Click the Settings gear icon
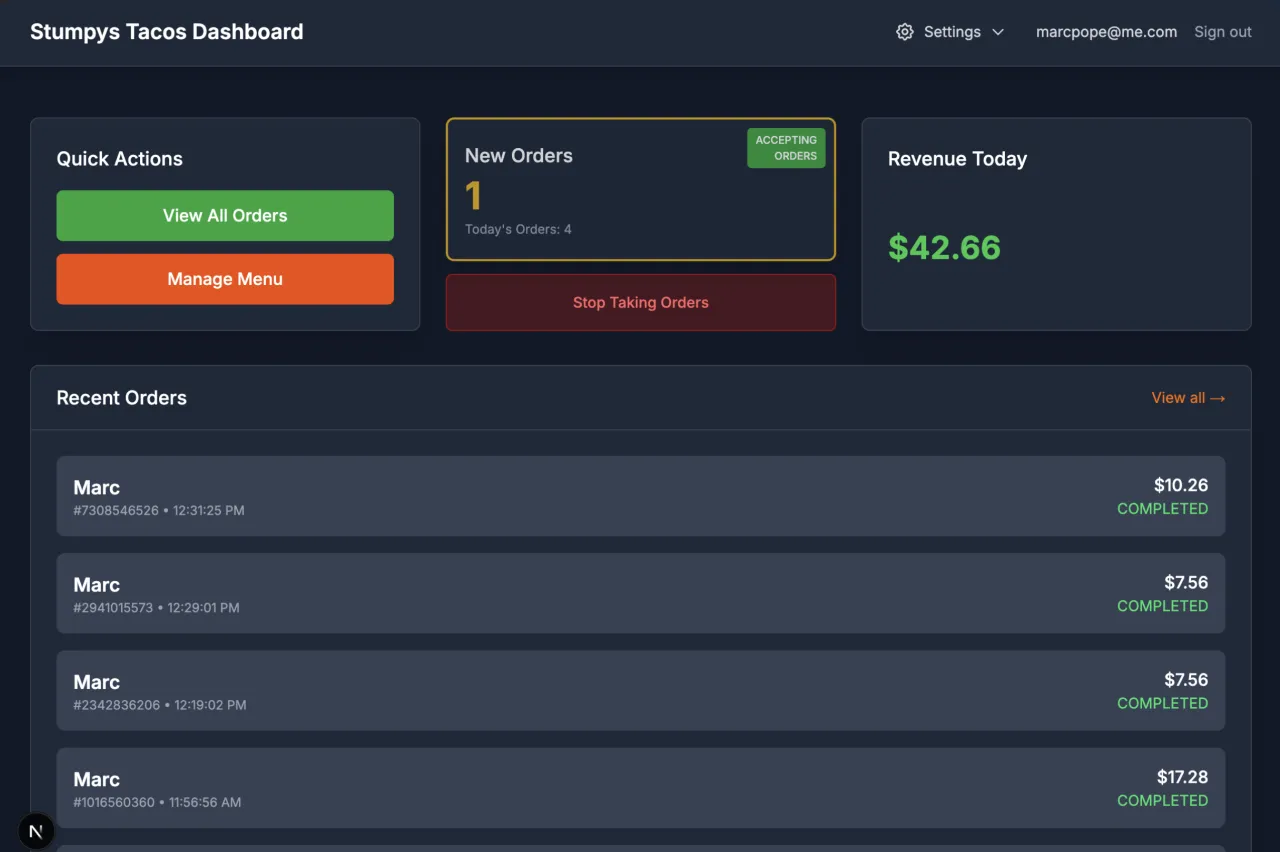Image resolution: width=1280 pixels, height=852 pixels. [905, 32]
